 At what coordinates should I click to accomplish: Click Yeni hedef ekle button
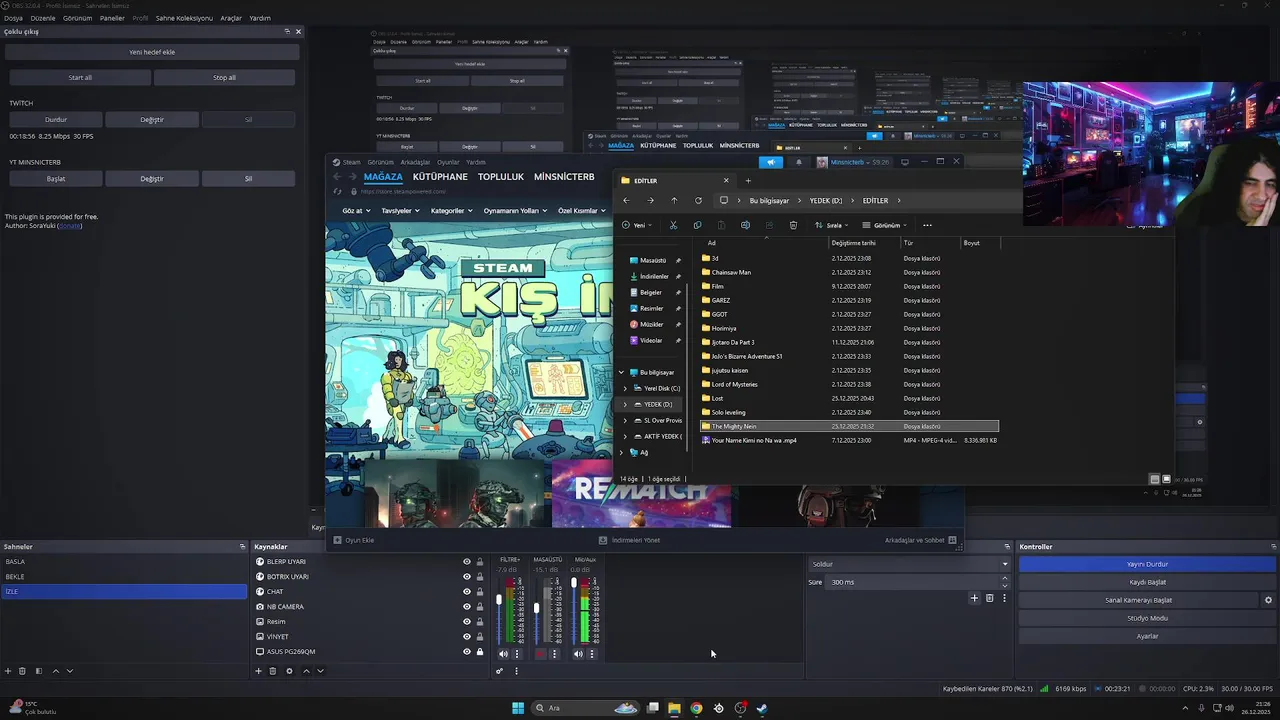tap(152, 52)
